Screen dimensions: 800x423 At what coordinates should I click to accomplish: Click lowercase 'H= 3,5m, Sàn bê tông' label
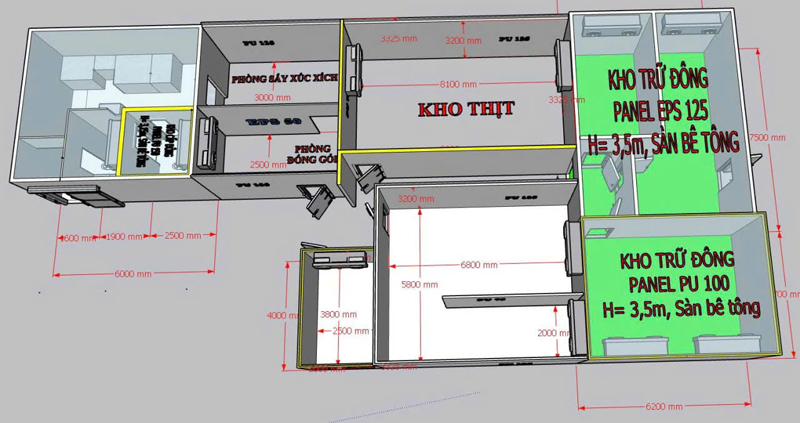click(x=681, y=308)
